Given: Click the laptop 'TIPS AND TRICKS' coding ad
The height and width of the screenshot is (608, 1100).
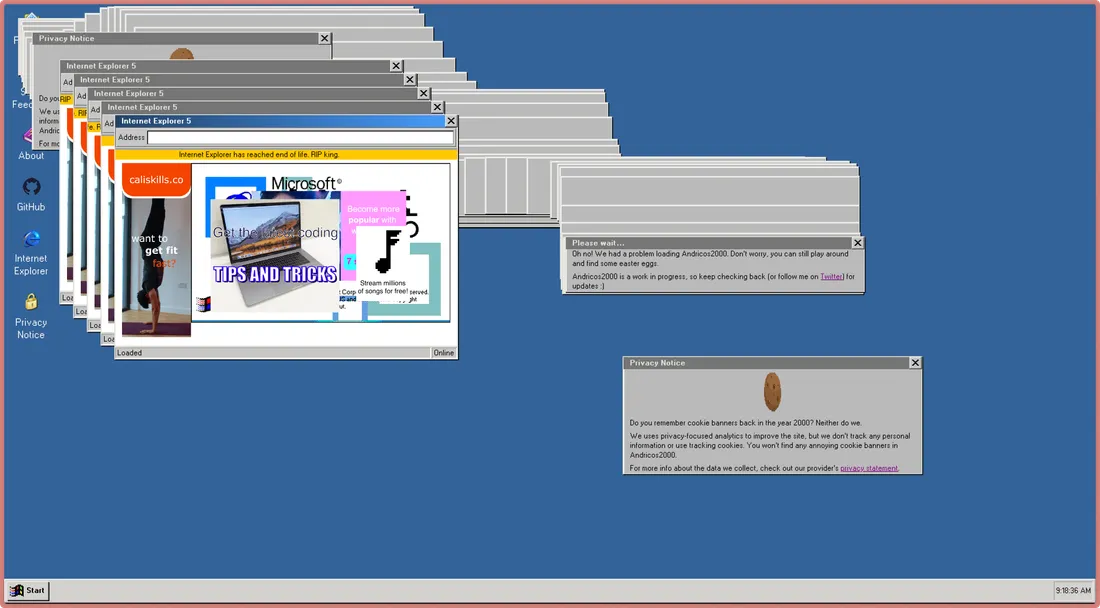Looking at the screenshot, I should 275,256.
